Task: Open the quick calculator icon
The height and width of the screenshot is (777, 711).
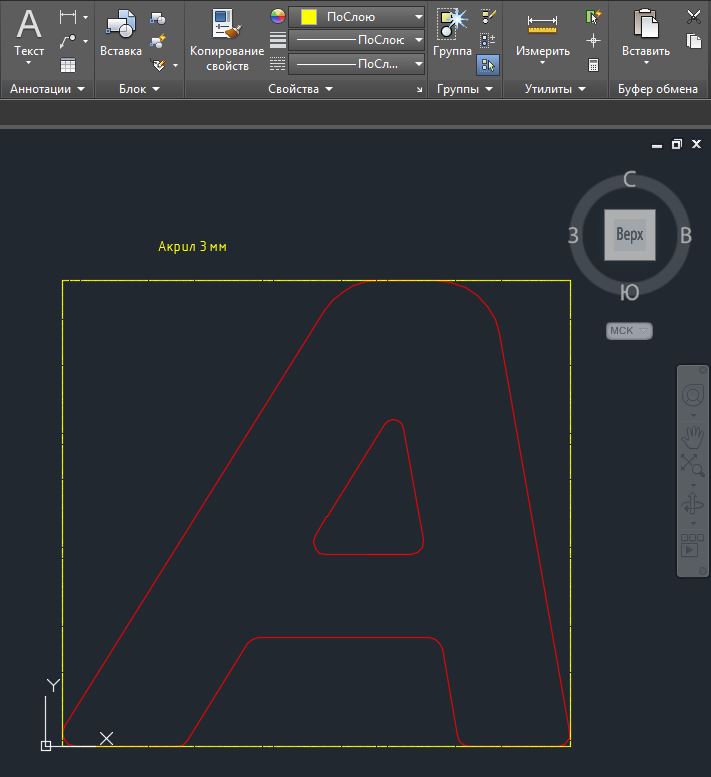Action: point(593,65)
